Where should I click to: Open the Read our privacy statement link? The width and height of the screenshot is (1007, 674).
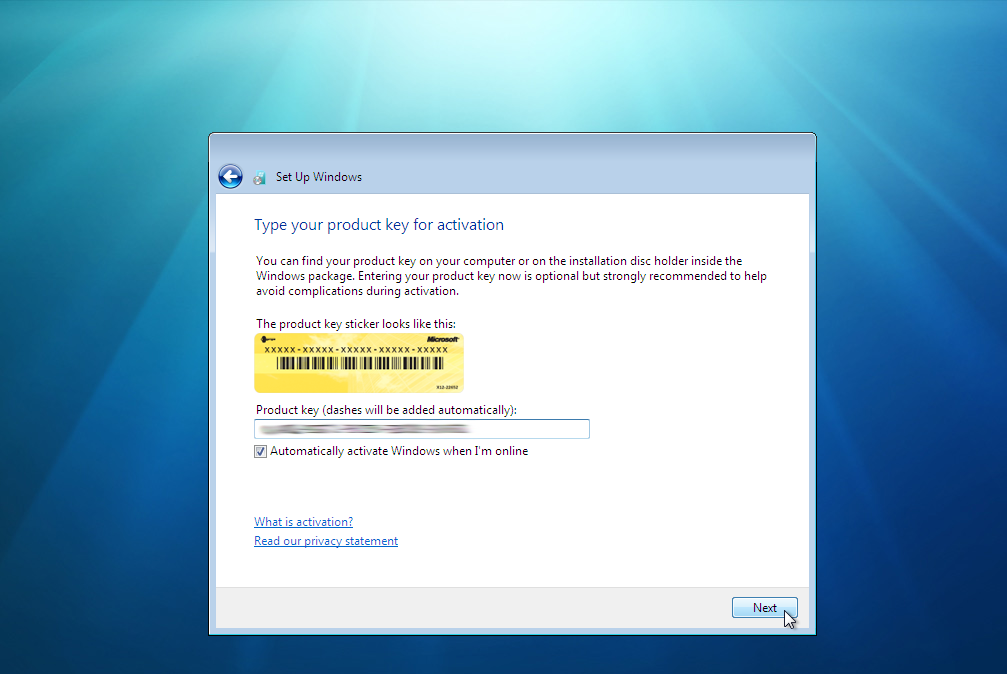pyautogui.click(x=326, y=541)
